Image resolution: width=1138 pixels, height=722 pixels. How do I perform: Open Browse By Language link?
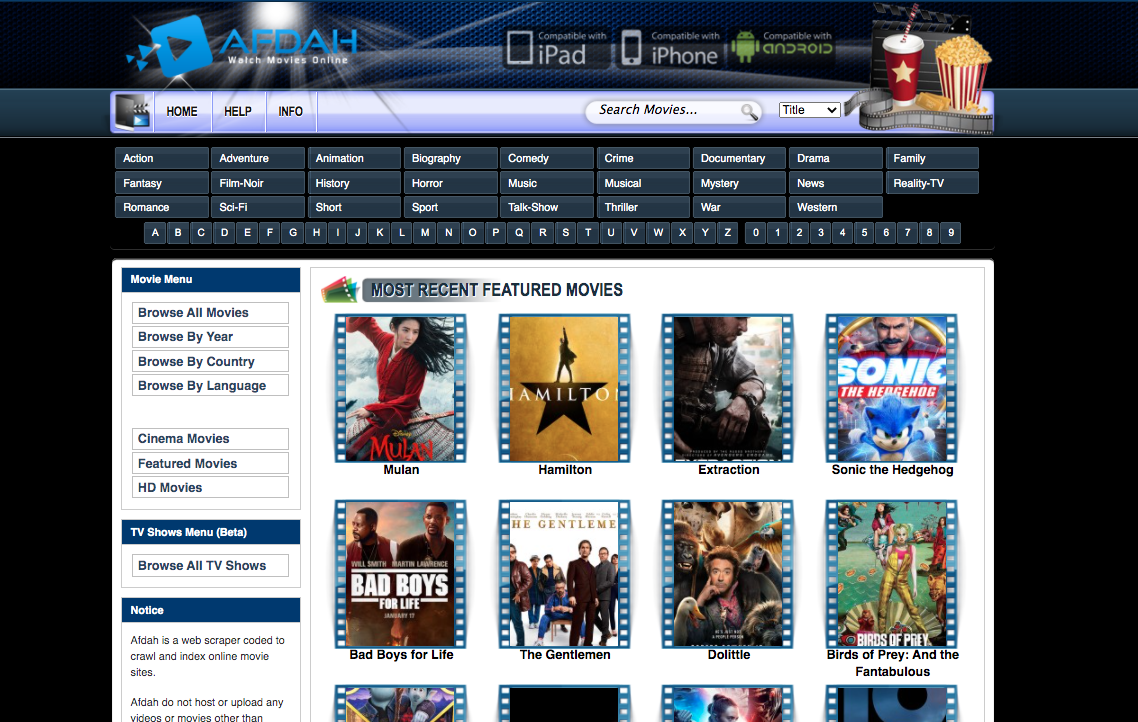pos(210,385)
